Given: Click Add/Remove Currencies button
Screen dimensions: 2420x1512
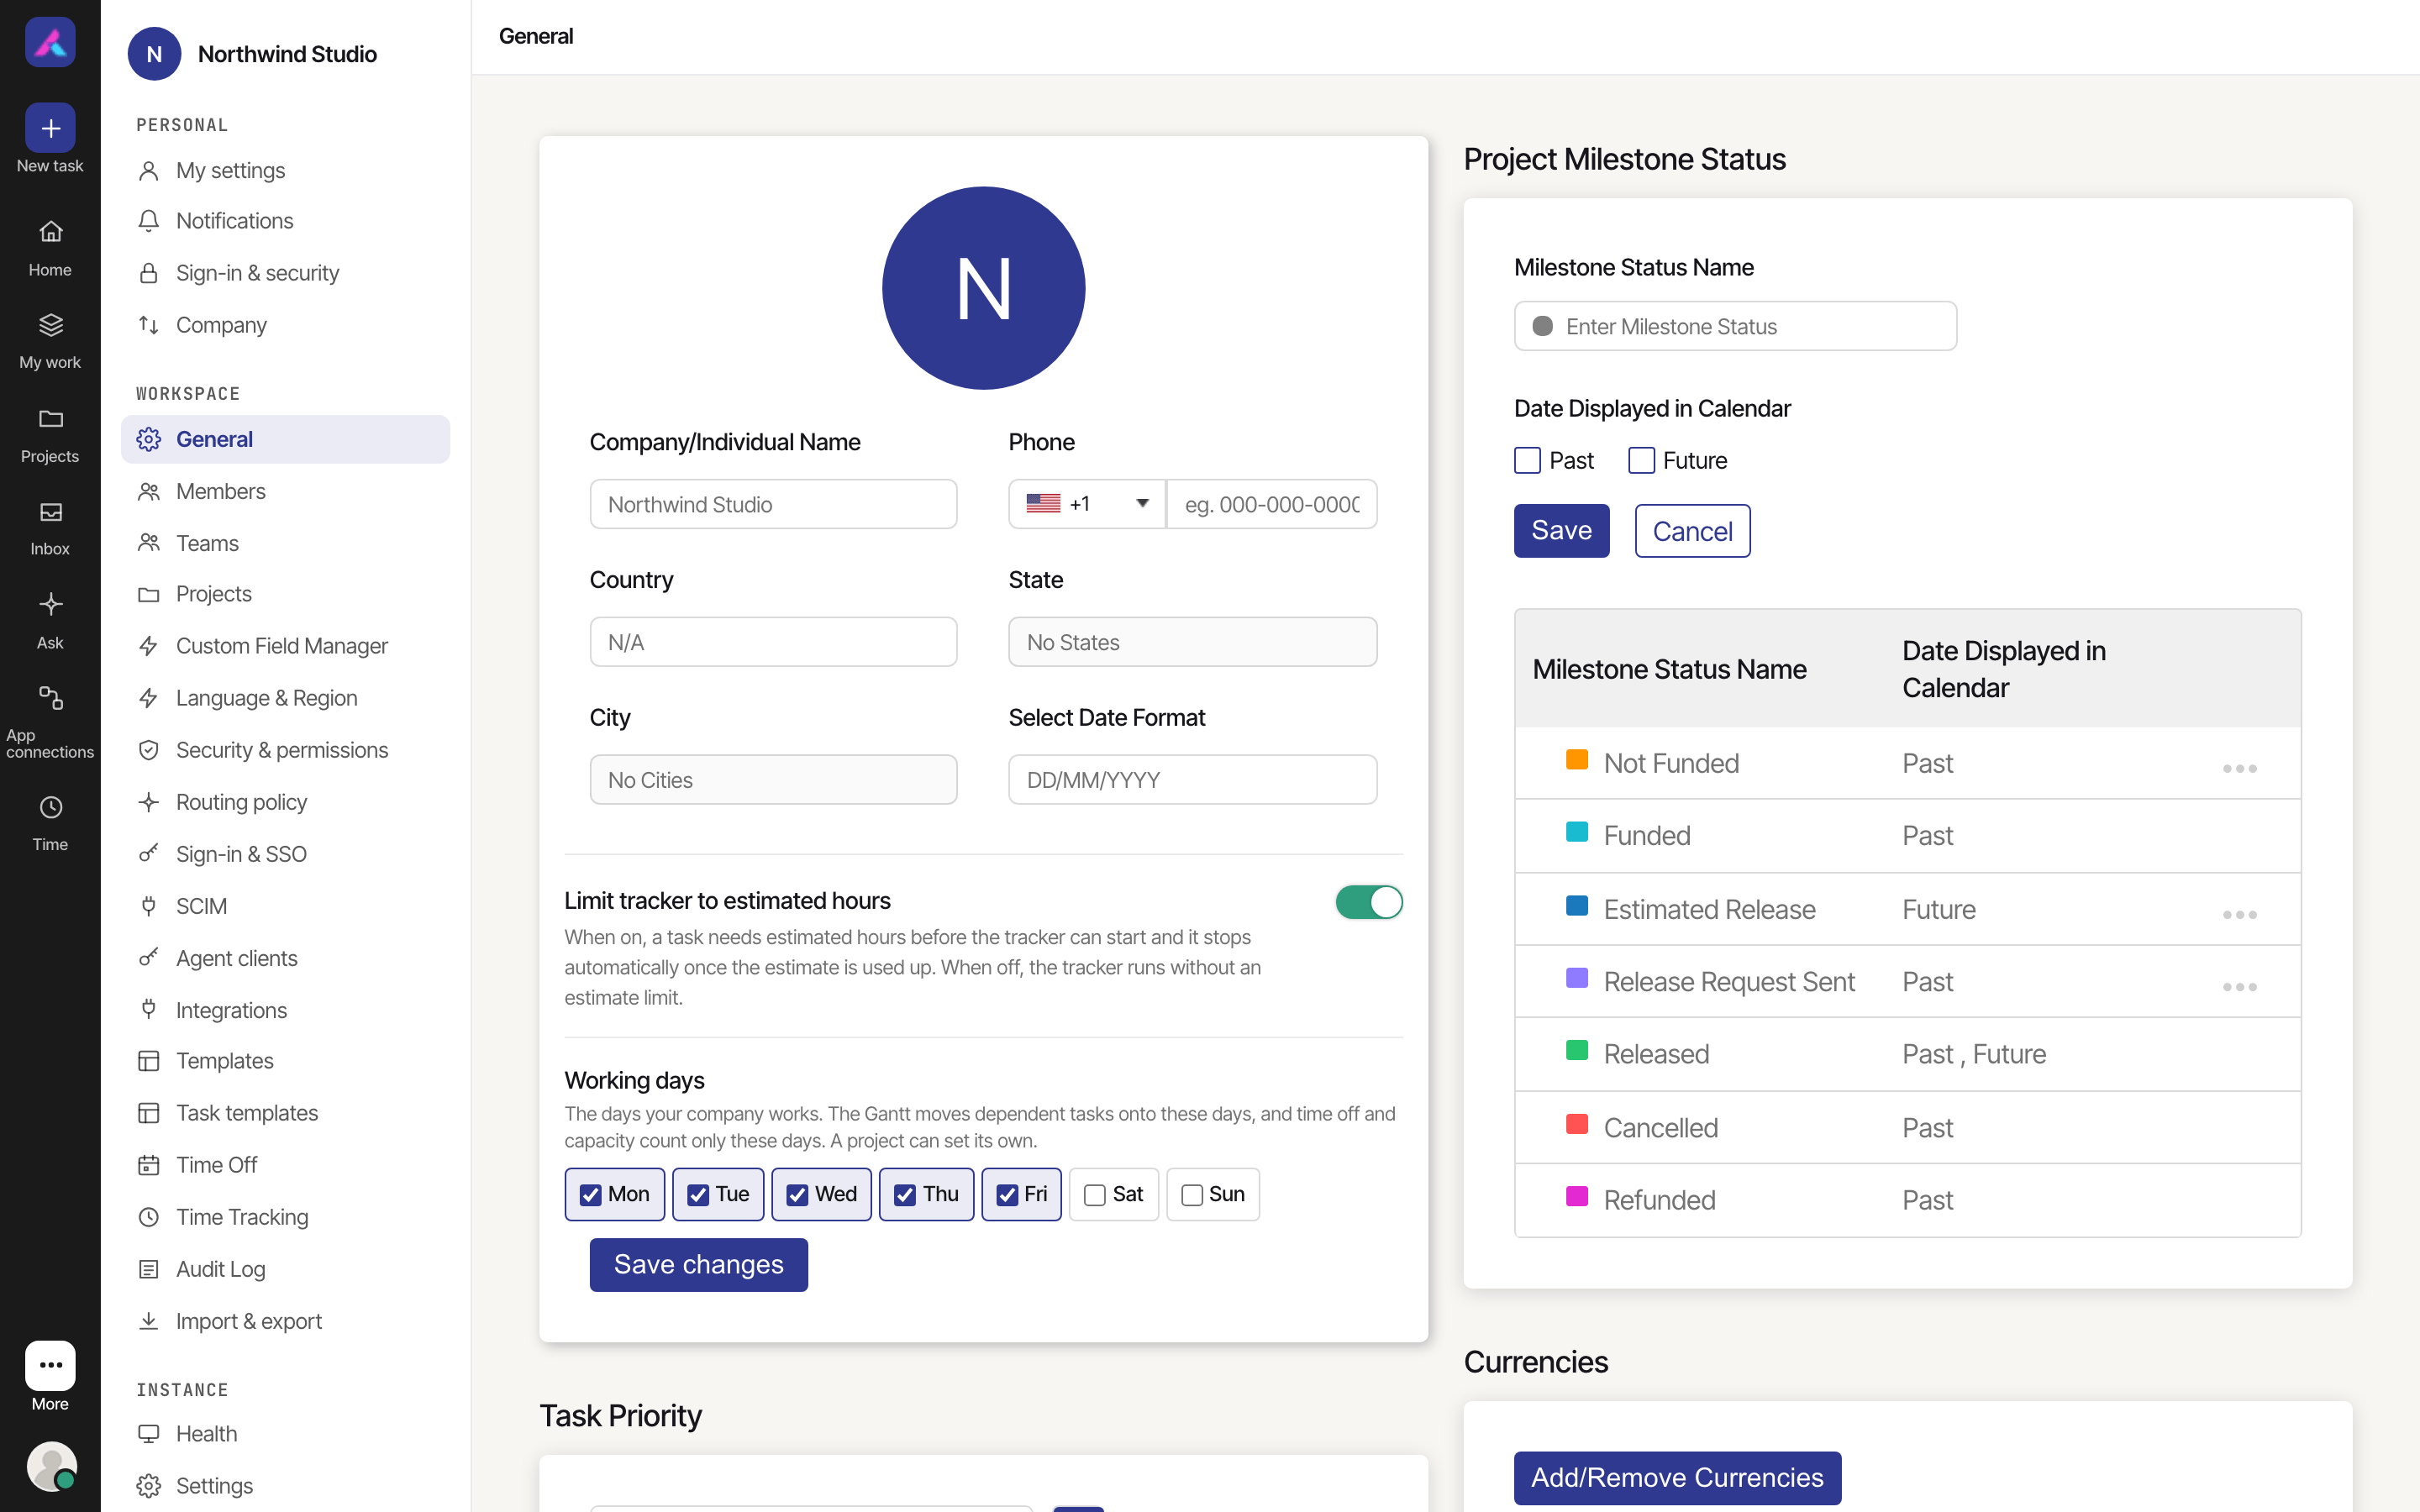Looking at the screenshot, I should pos(1677,1477).
